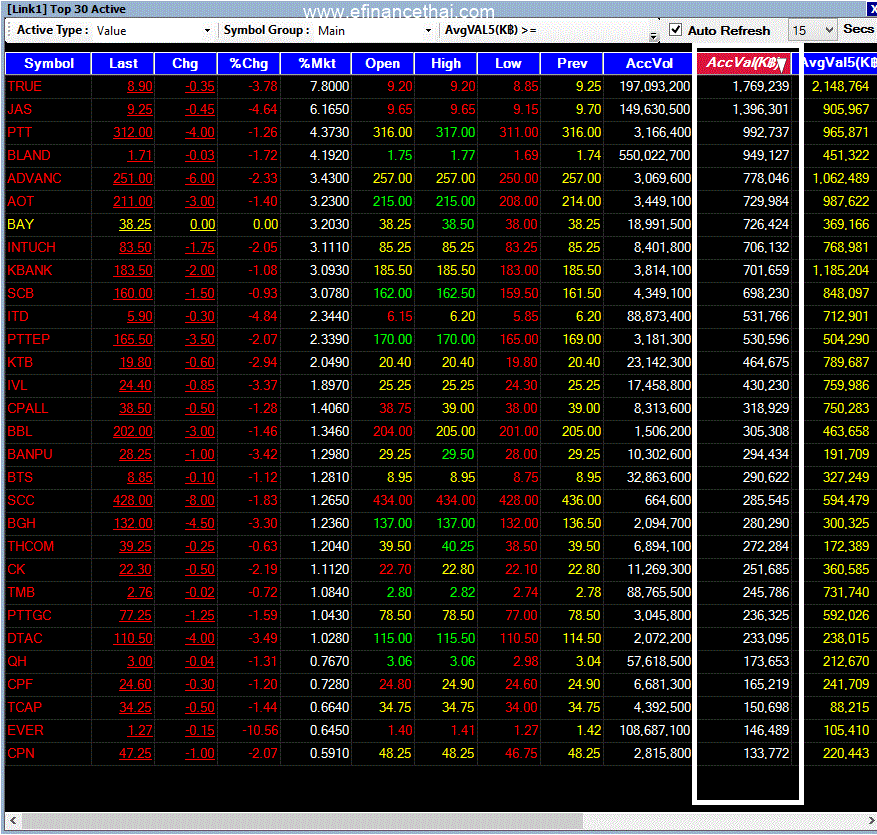Select the KBANK symbol
Image resolution: width=877 pixels, height=835 pixels.
(30, 270)
